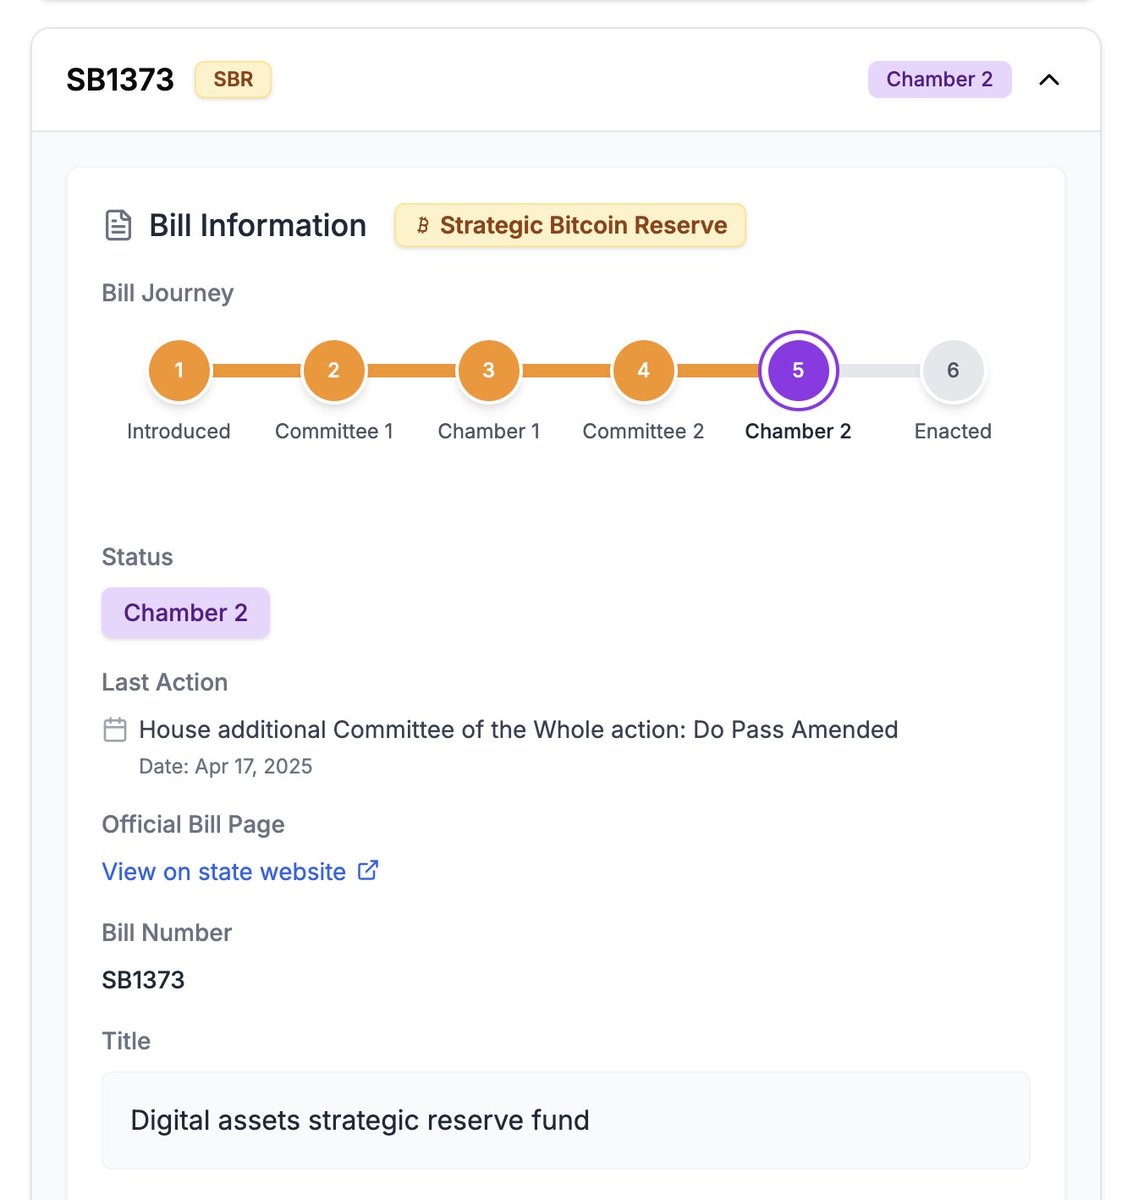Select step 3 Chamber 1 circle
1122x1200 pixels.
[x=488, y=370]
